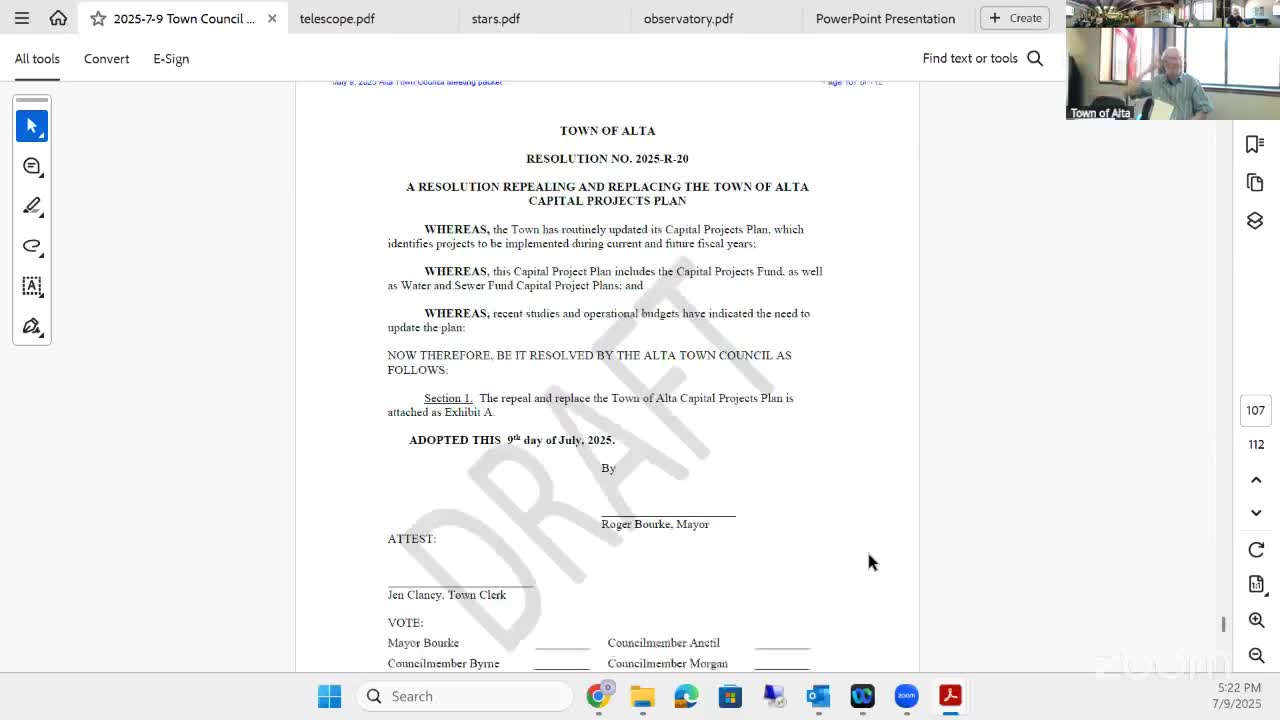This screenshot has height=720, width=1280.
Task: Open the Acrobat hamburger menu
Action: pos(22,18)
